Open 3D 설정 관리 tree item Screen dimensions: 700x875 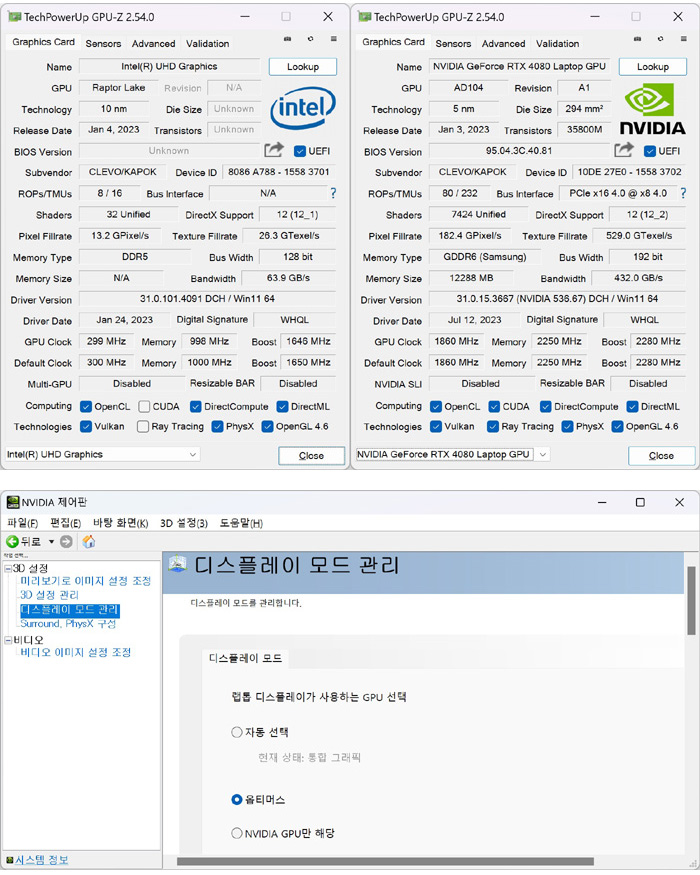point(49,595)
